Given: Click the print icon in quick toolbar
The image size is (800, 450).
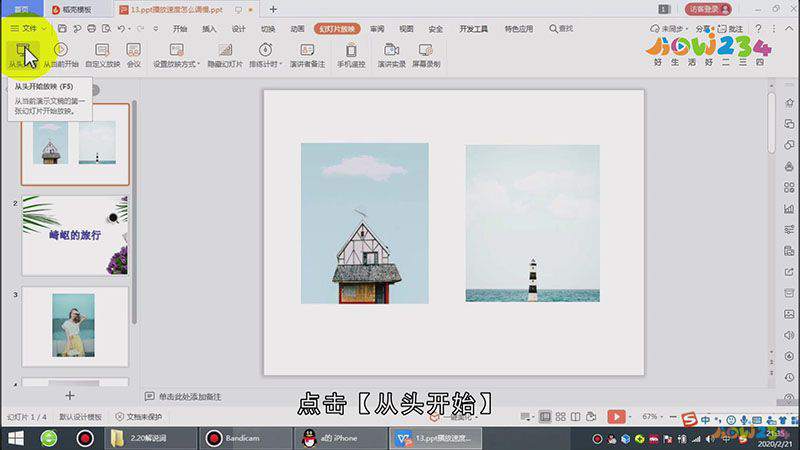Looking at the screenshot, I should 91,29.
